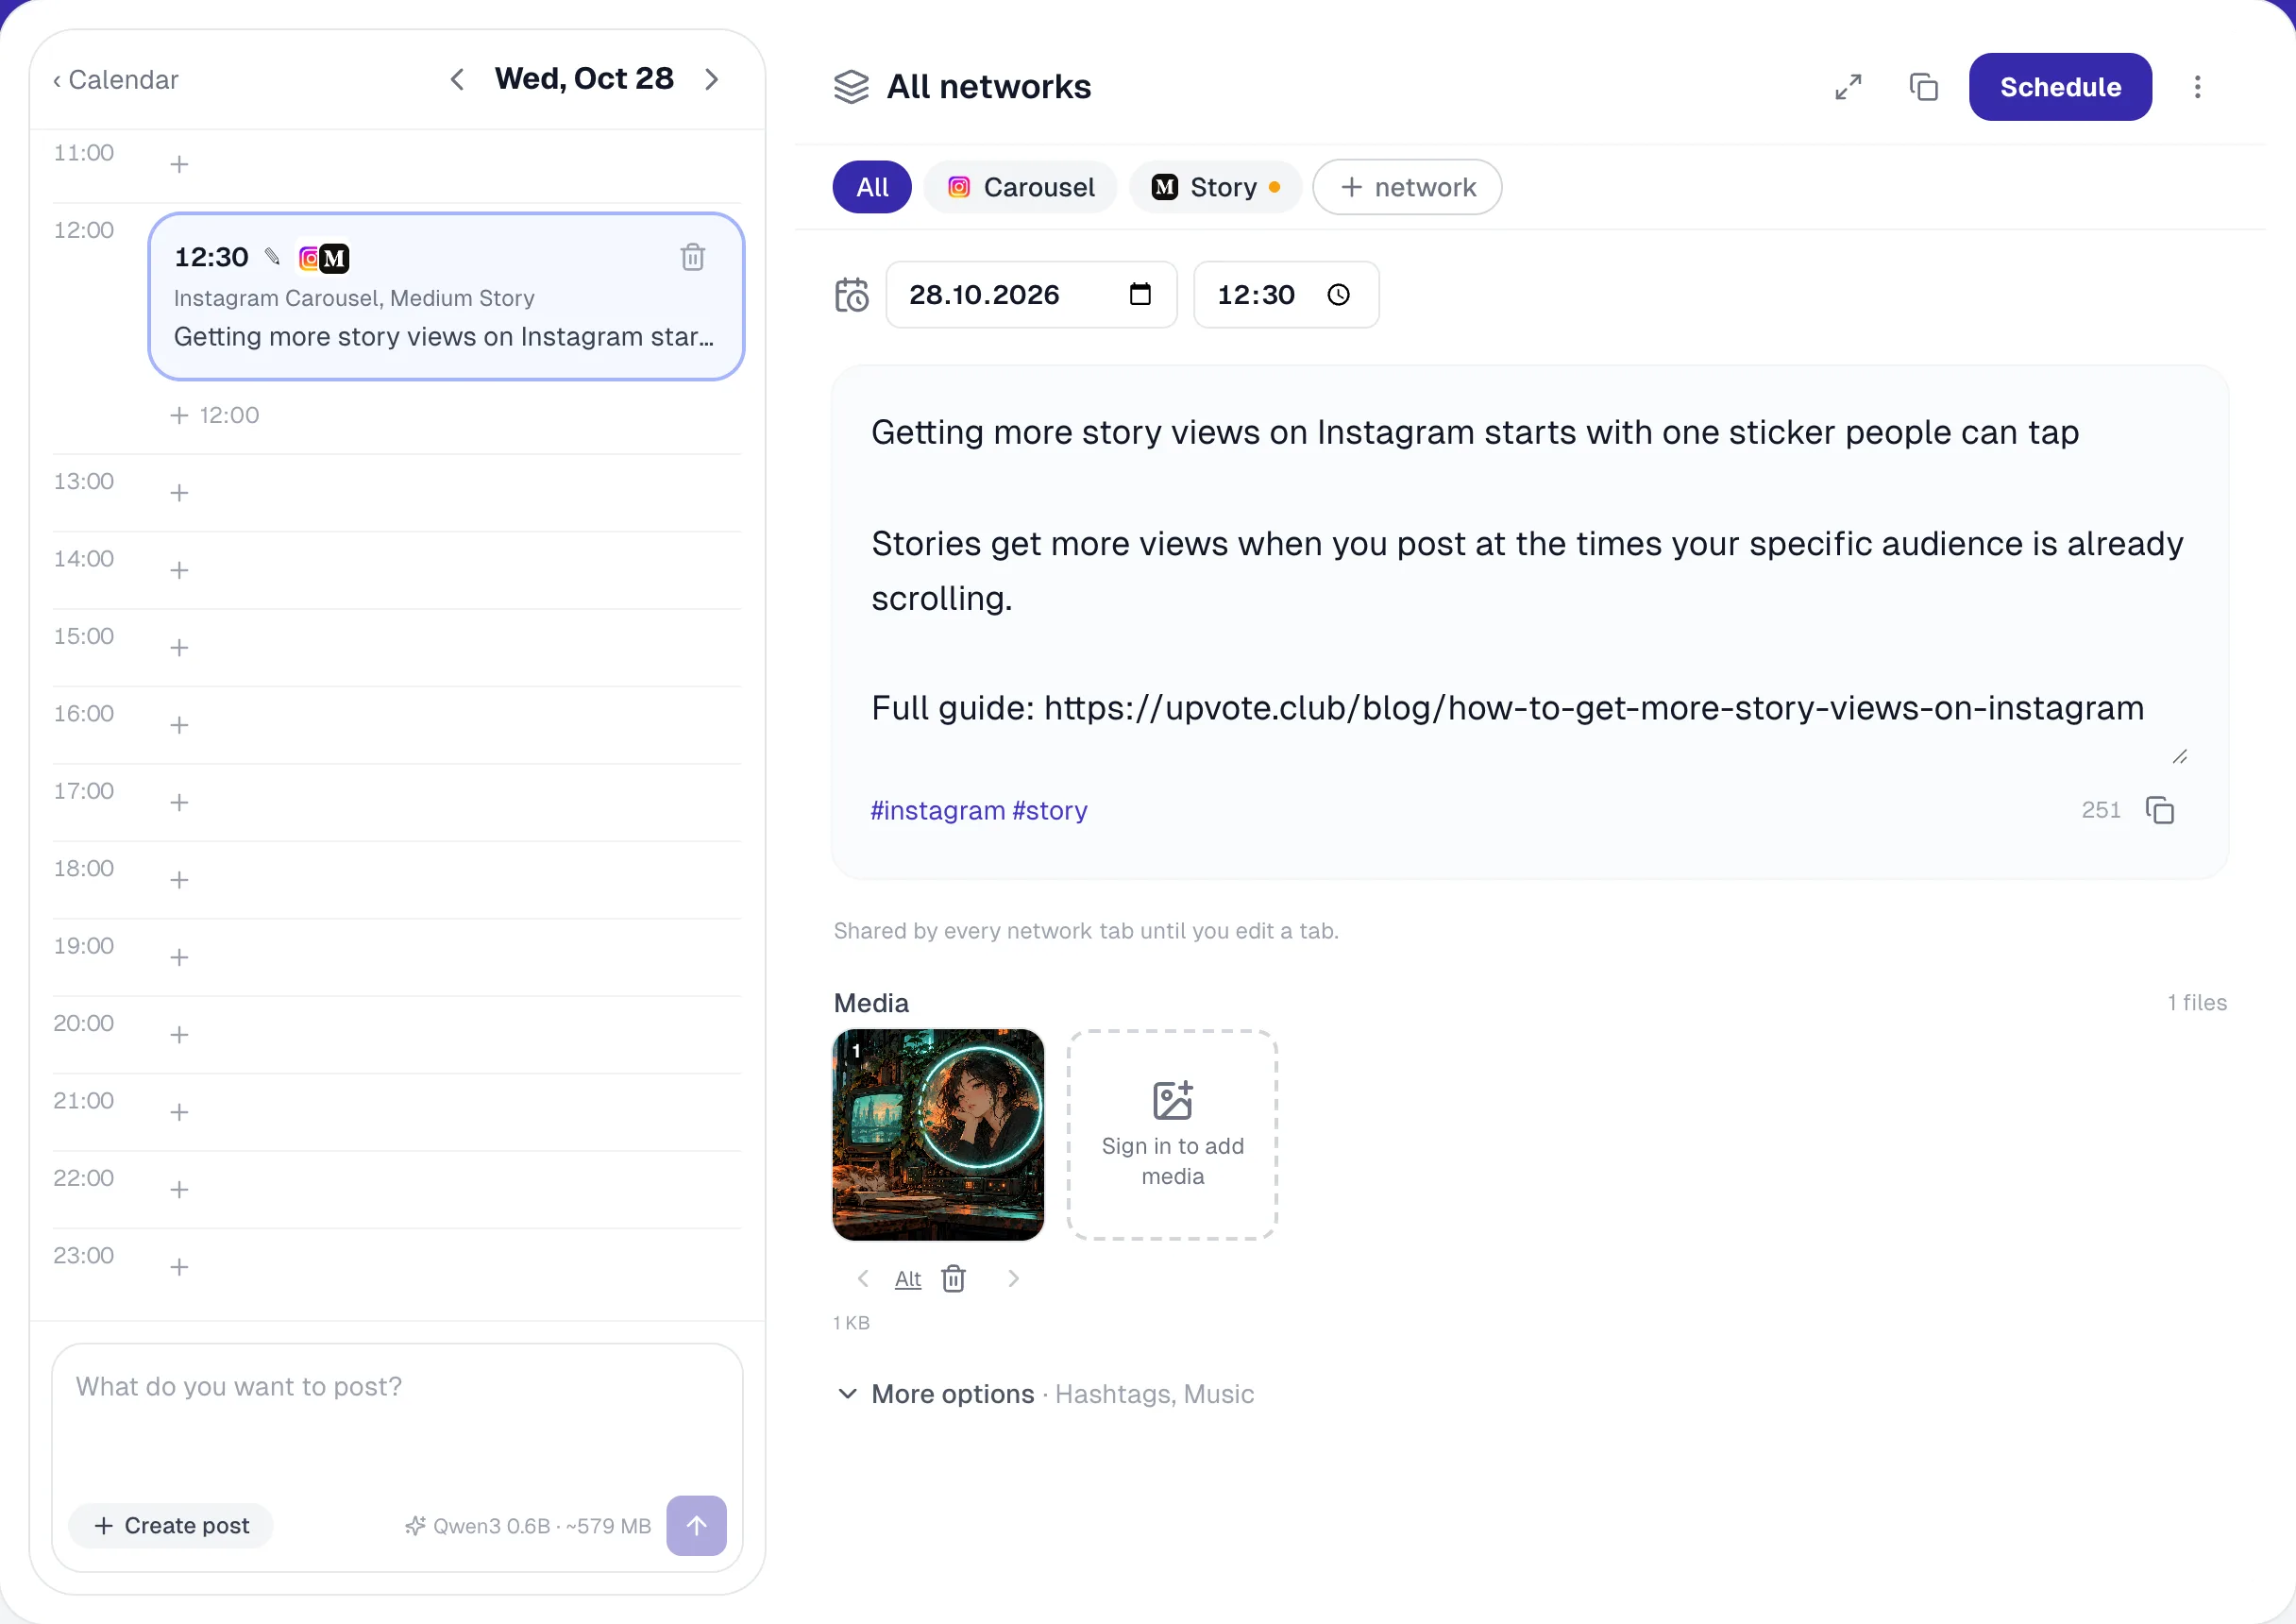This screenshot has height=1624, width=2296.
Task: Click the Create post button
Action: tap(171, 1525)
